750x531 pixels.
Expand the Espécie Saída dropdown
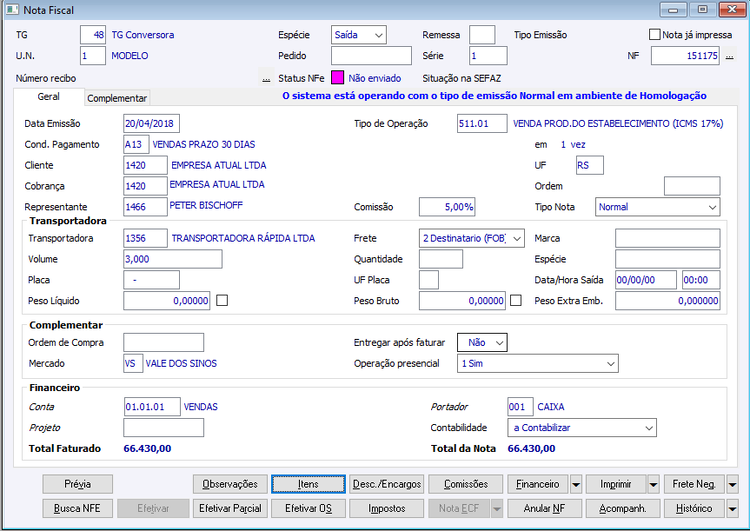click(x=359, y=35)
